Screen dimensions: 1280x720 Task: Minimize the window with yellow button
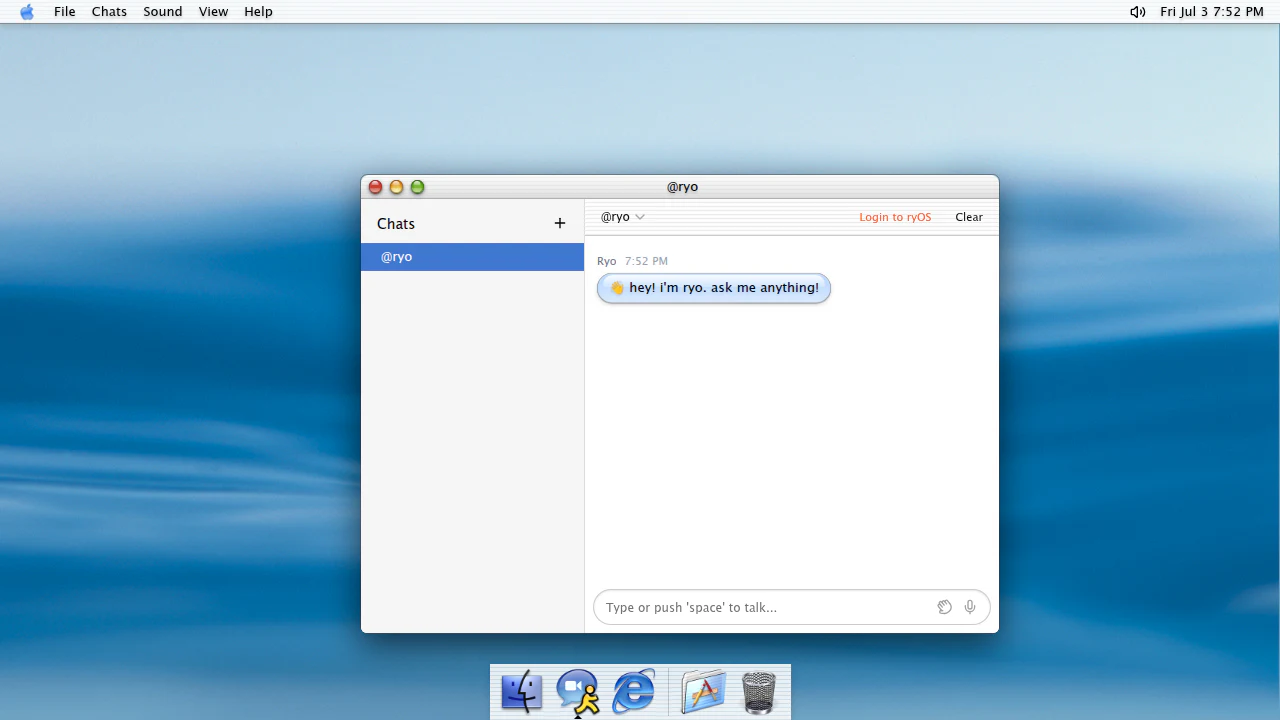(396, 187)
